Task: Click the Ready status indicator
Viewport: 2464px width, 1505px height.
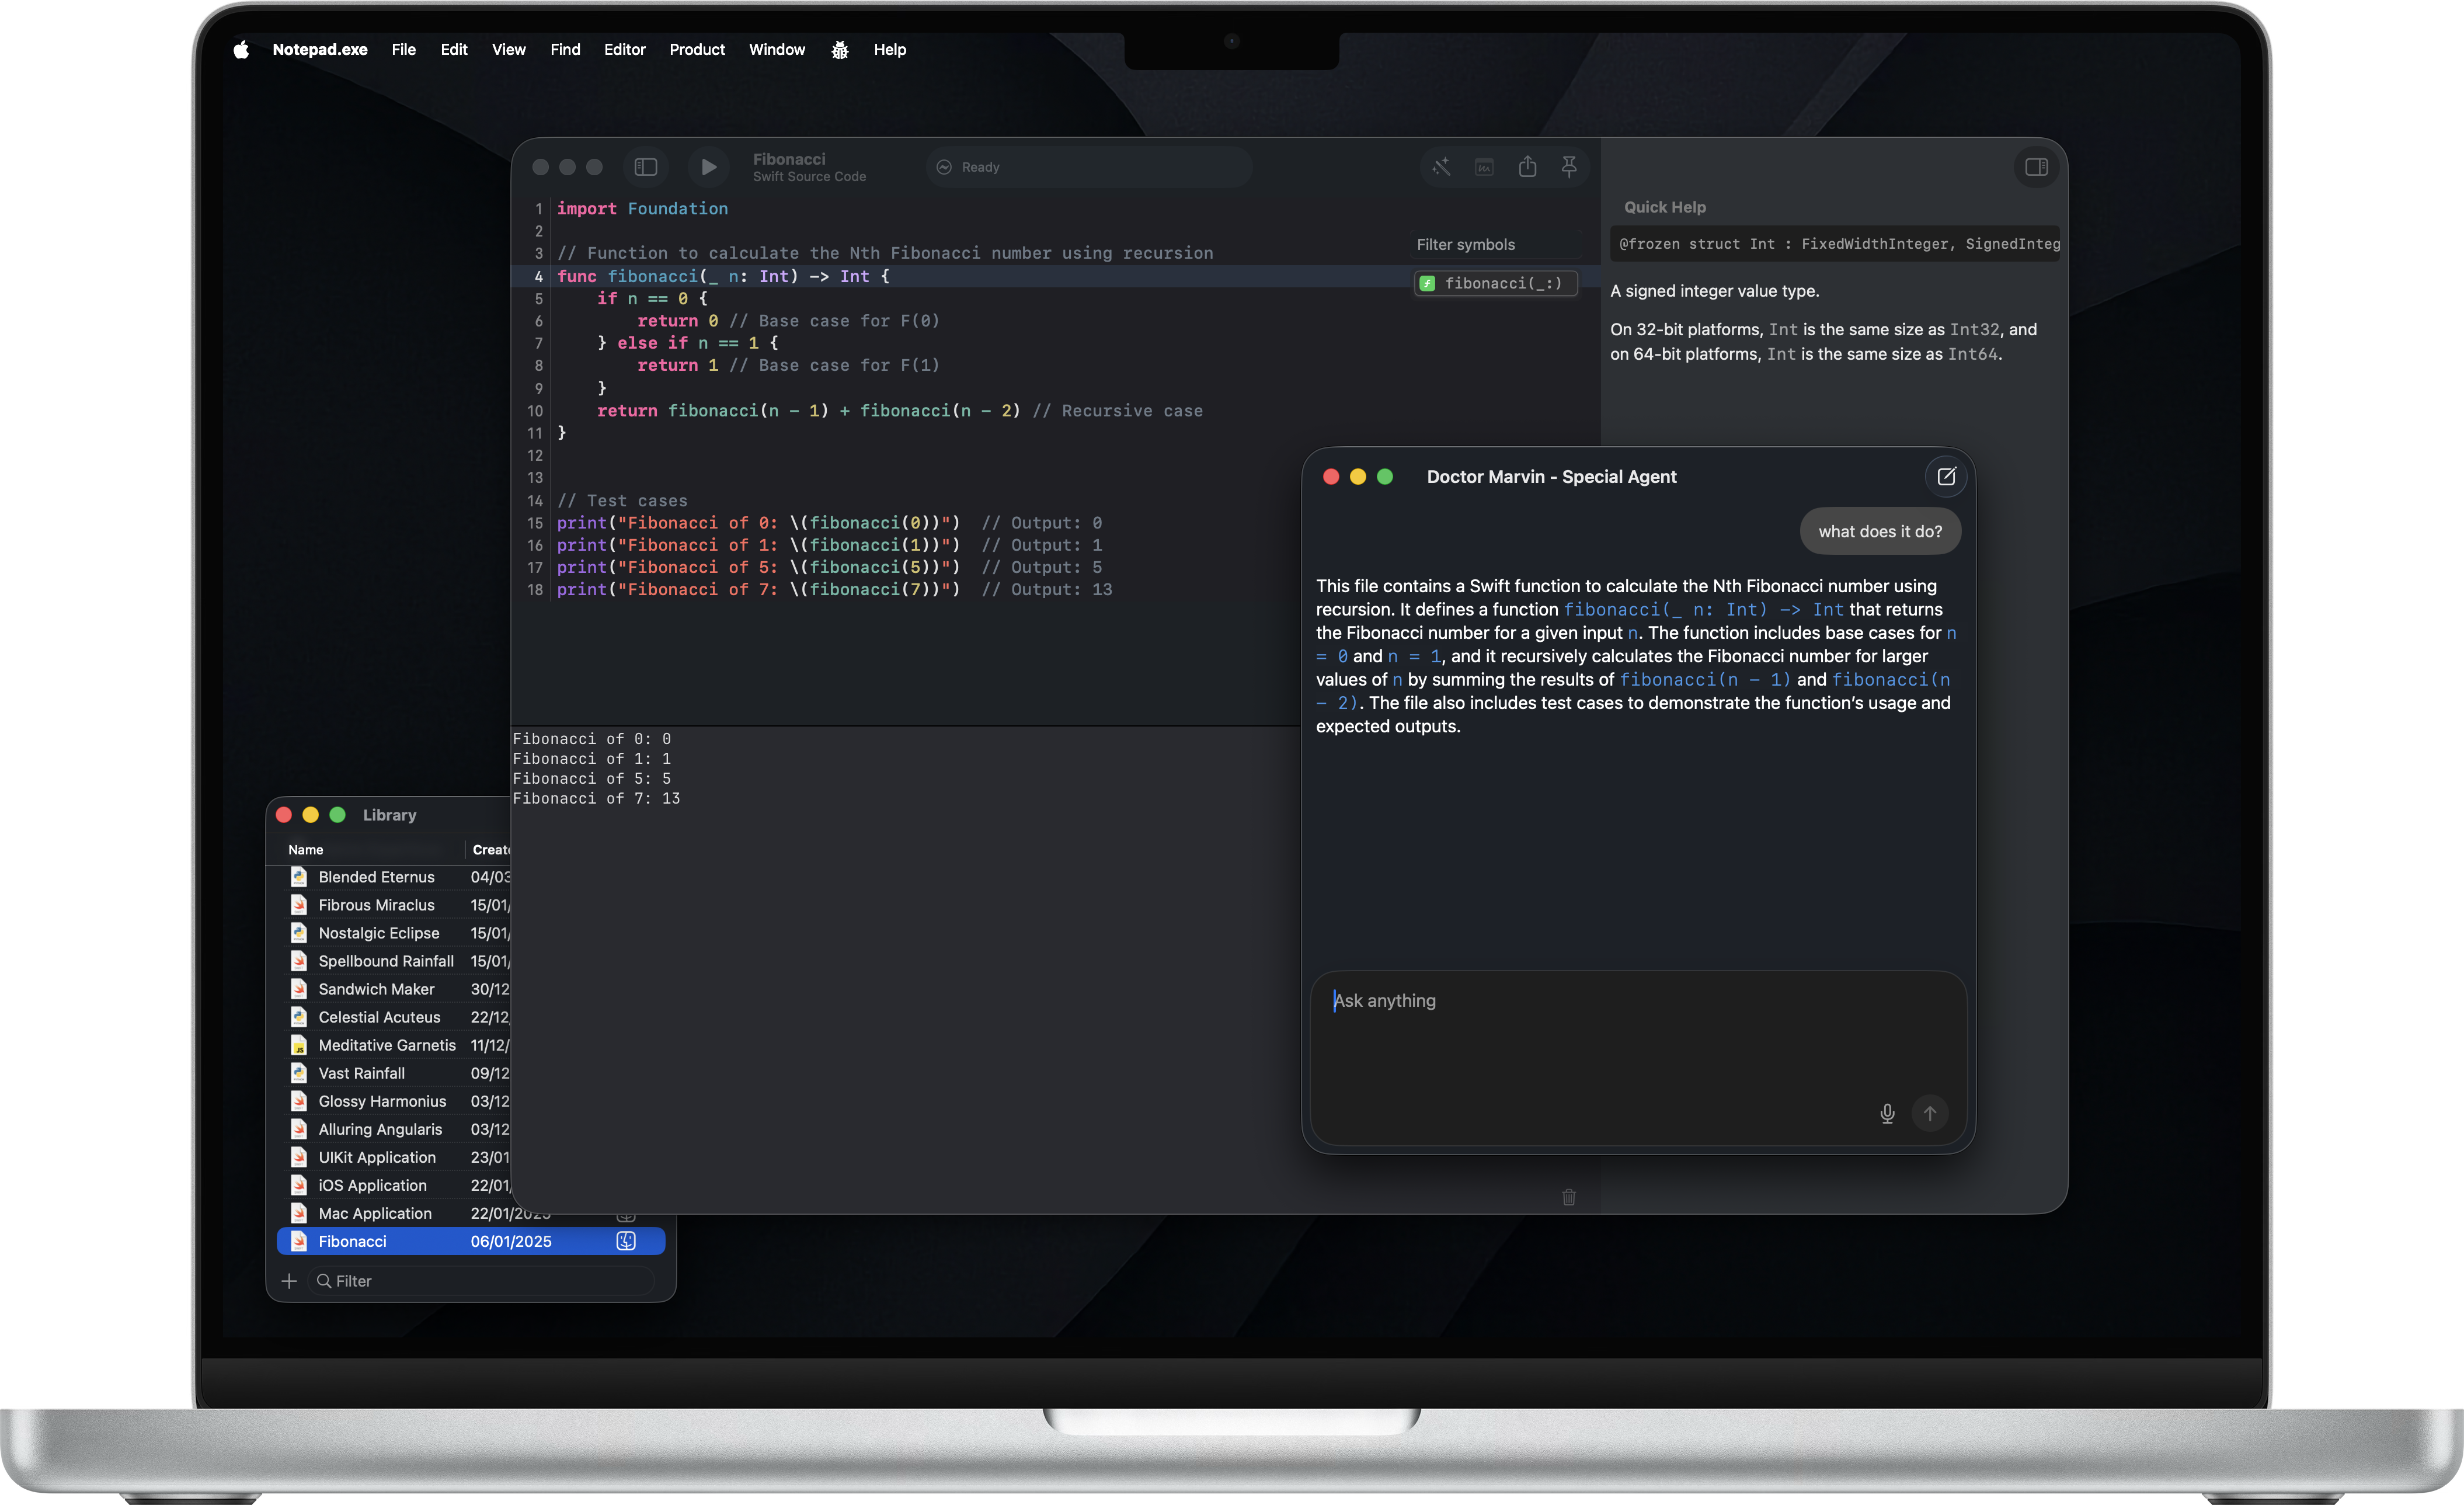Action: [x=1088, y=167]
